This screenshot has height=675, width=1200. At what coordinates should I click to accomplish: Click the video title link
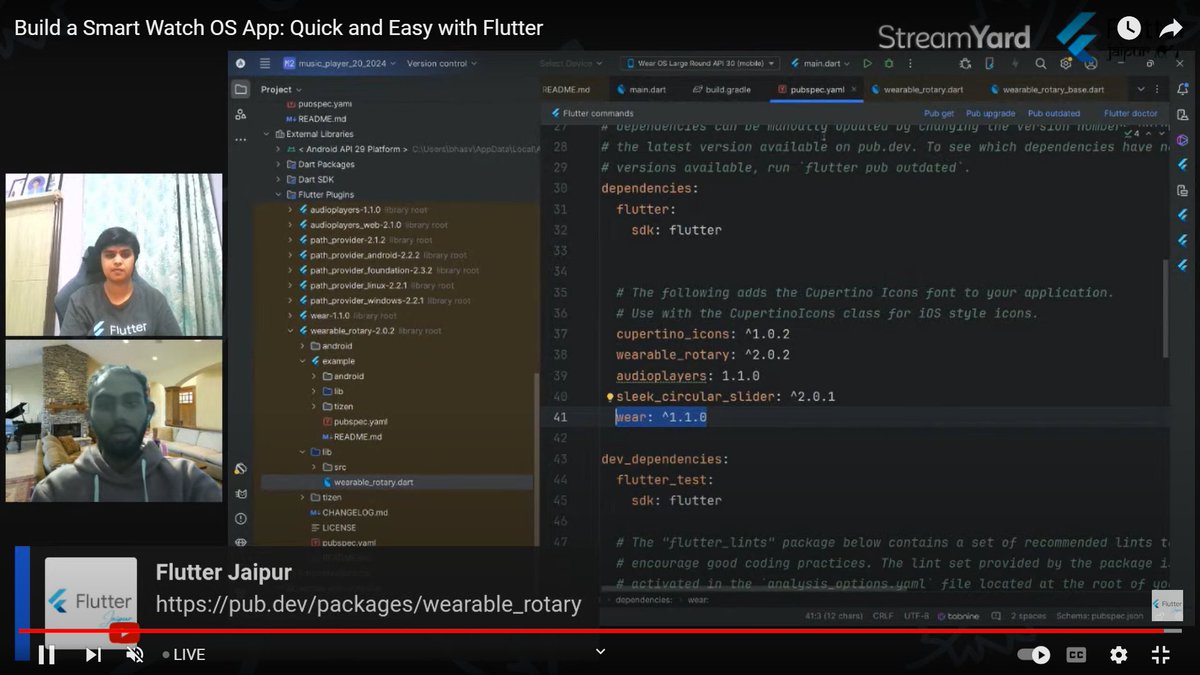[x=279, y=28]
